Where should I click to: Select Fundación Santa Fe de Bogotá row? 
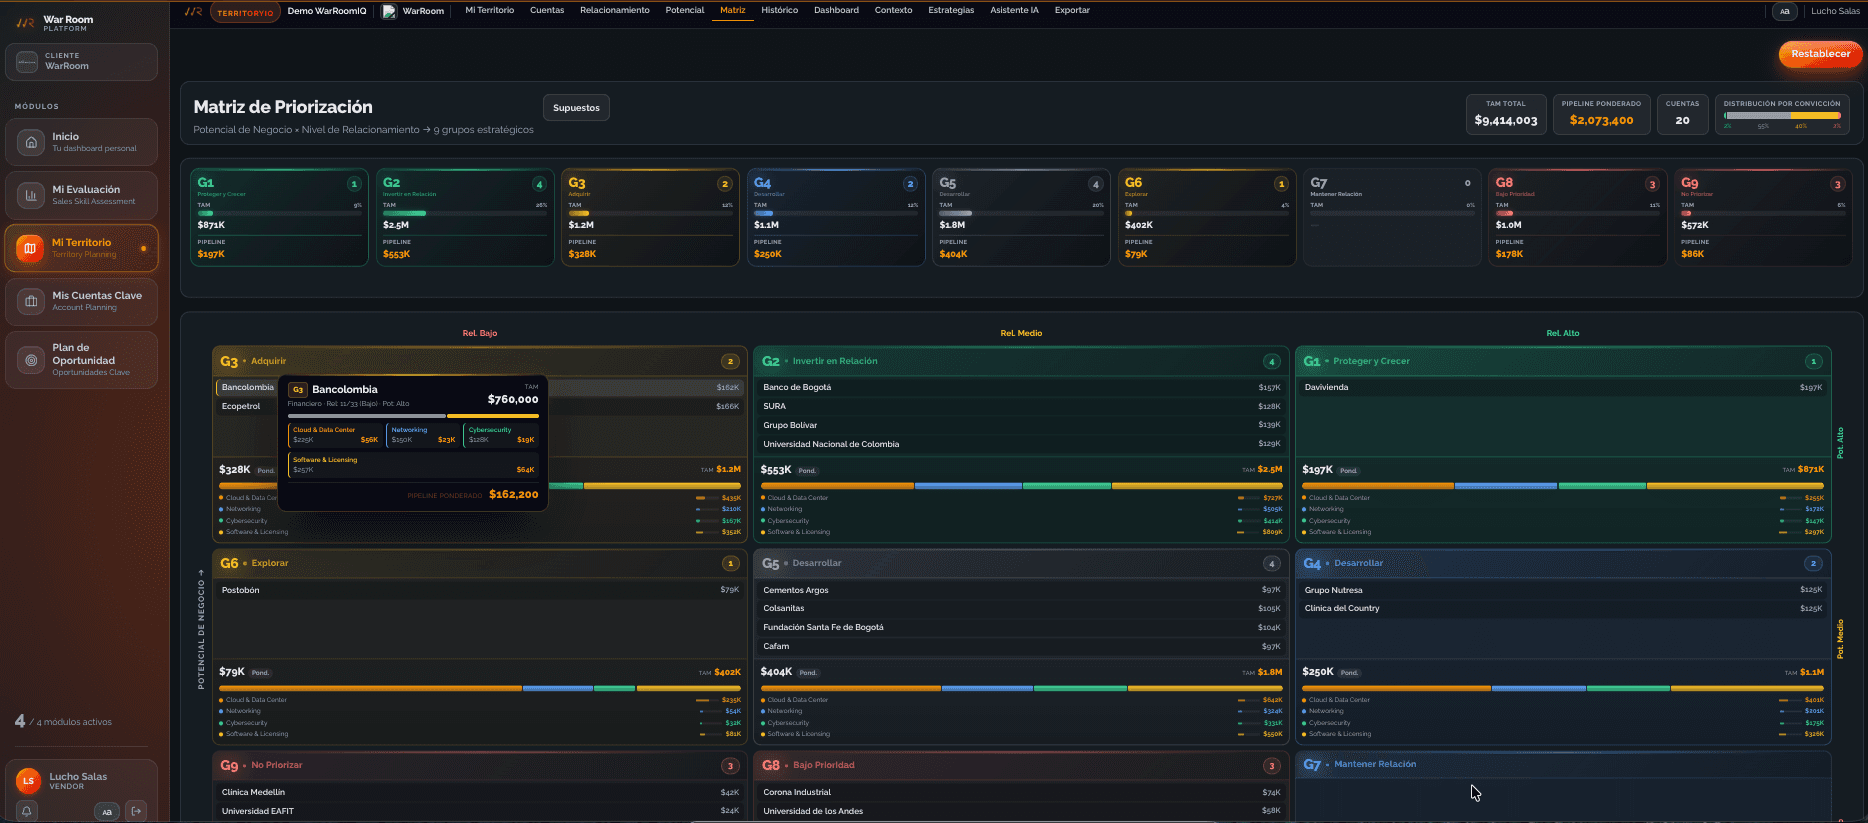click(1021, 627)
